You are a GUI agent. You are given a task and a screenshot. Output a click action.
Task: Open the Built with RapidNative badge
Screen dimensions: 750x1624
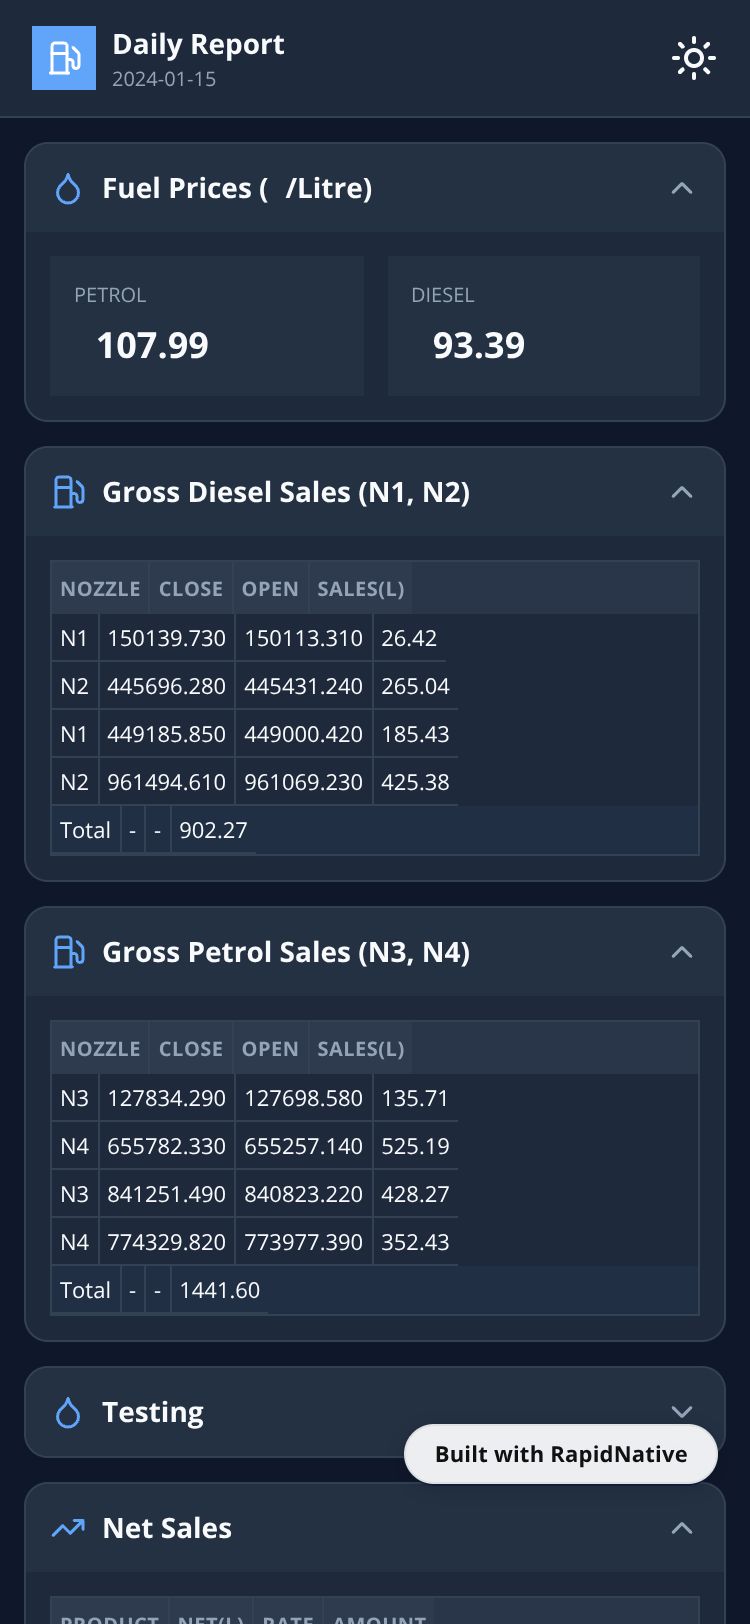[560, 1454]
